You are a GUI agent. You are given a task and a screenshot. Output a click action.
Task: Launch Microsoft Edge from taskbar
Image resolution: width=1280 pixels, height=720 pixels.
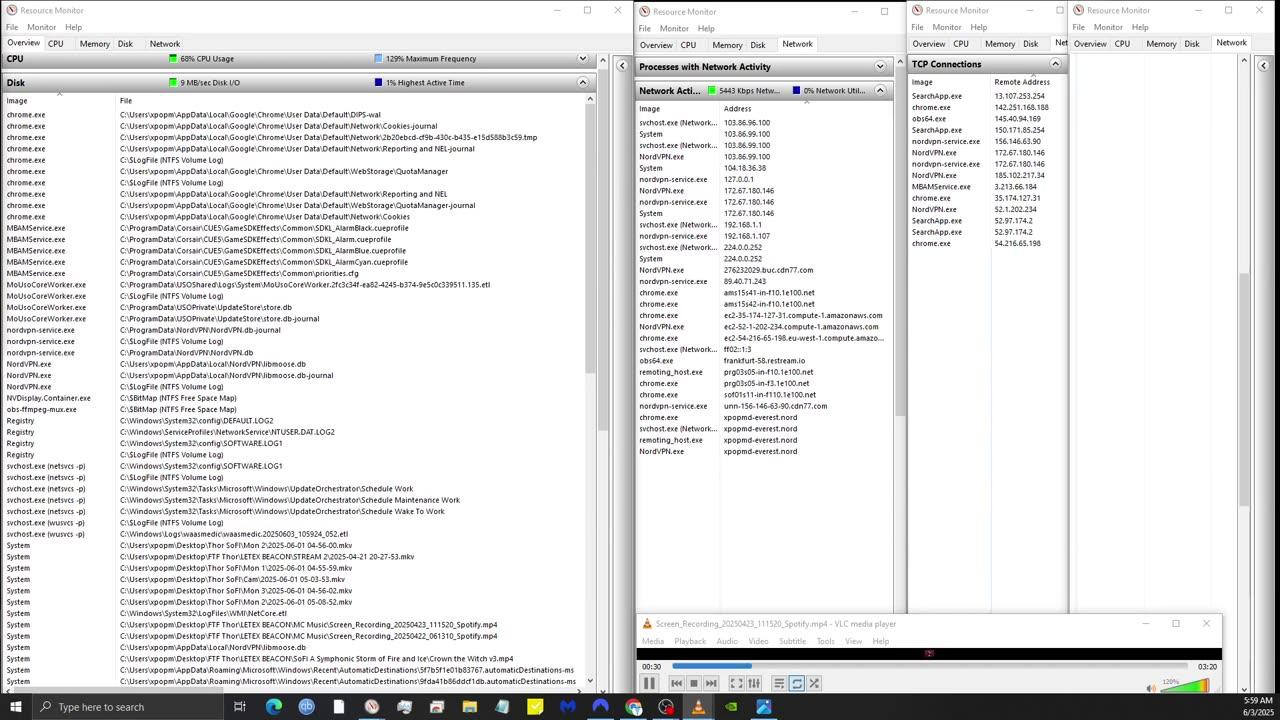pyautogui.click(x=273, y=707)
